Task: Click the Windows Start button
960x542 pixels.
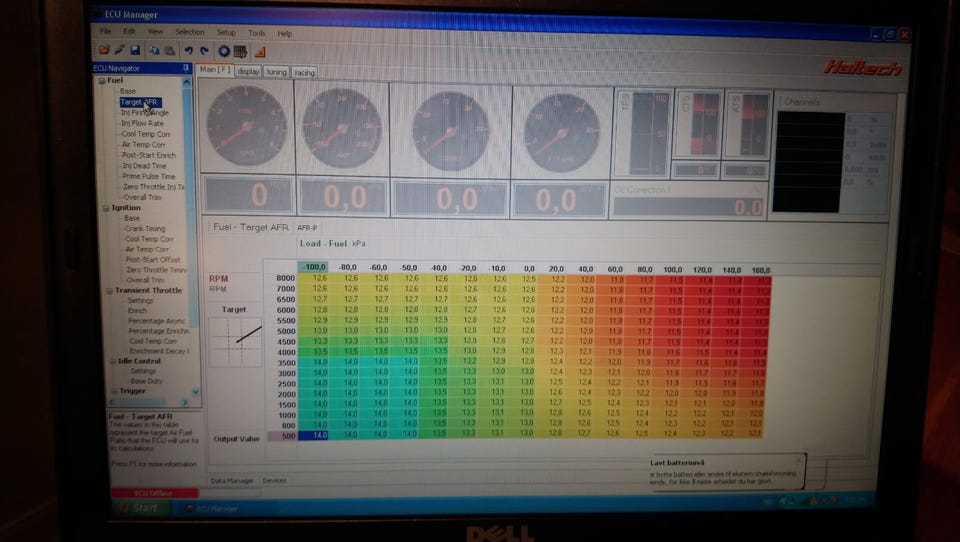Action: tap(140, 508)
